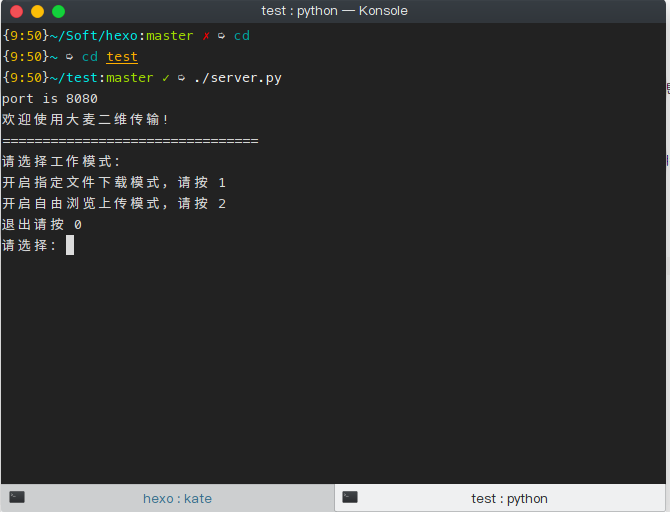Close the Konsole window with red button

[x=16, y=12]
